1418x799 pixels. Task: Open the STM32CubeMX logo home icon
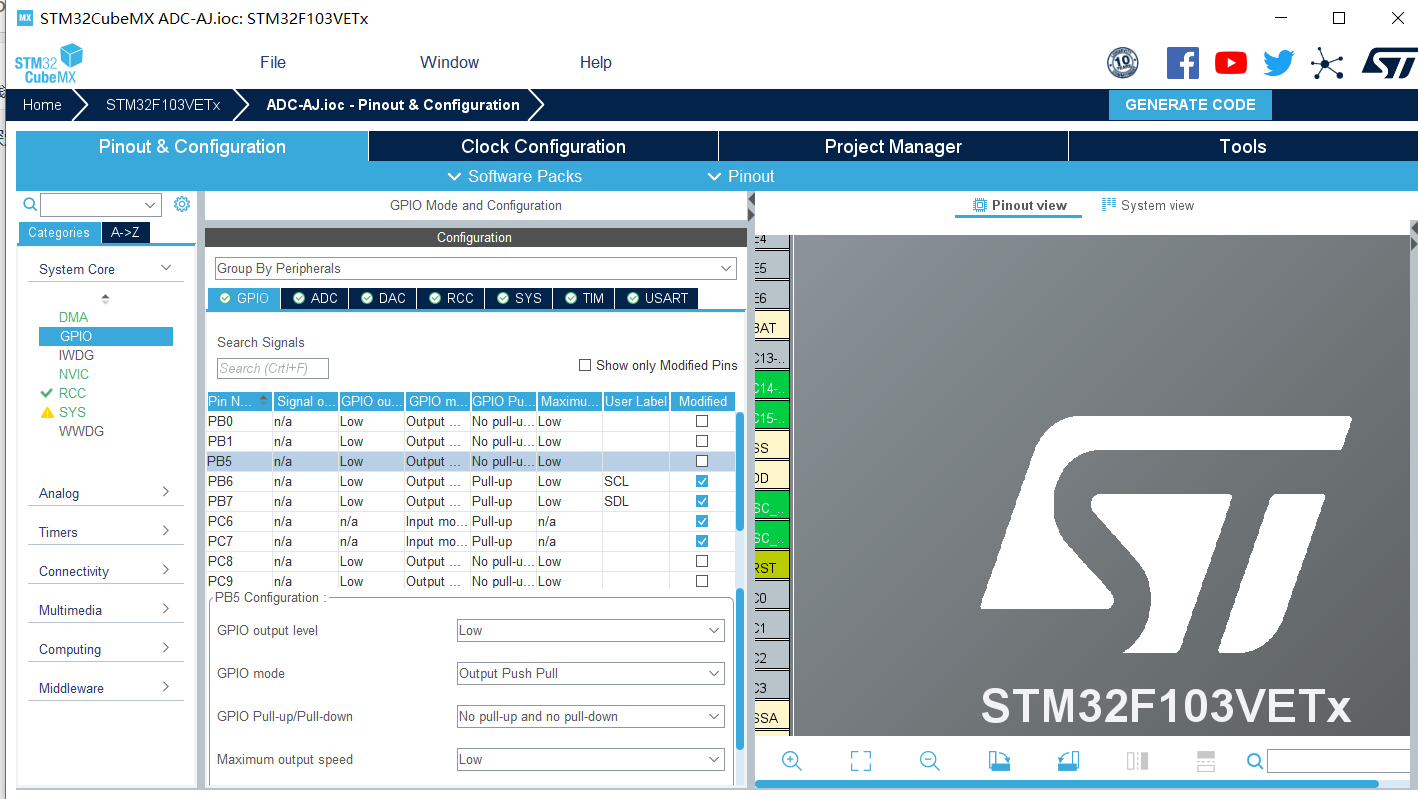48,63
